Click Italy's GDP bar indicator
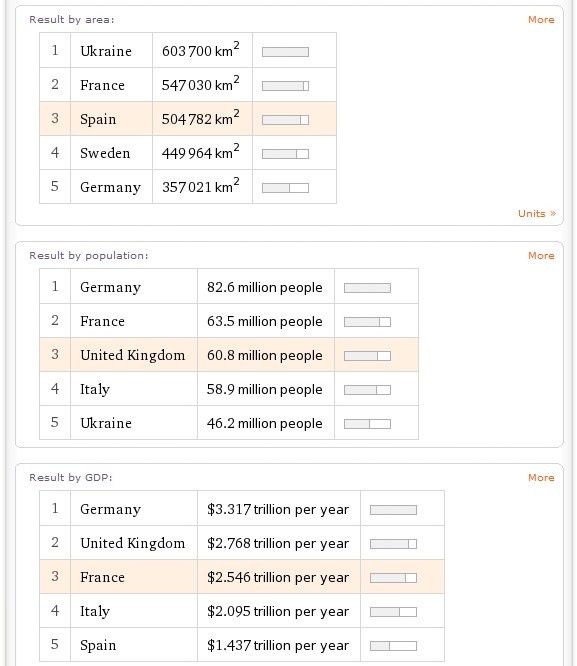This screenshot has width=577, height=666. click(393, 612)
